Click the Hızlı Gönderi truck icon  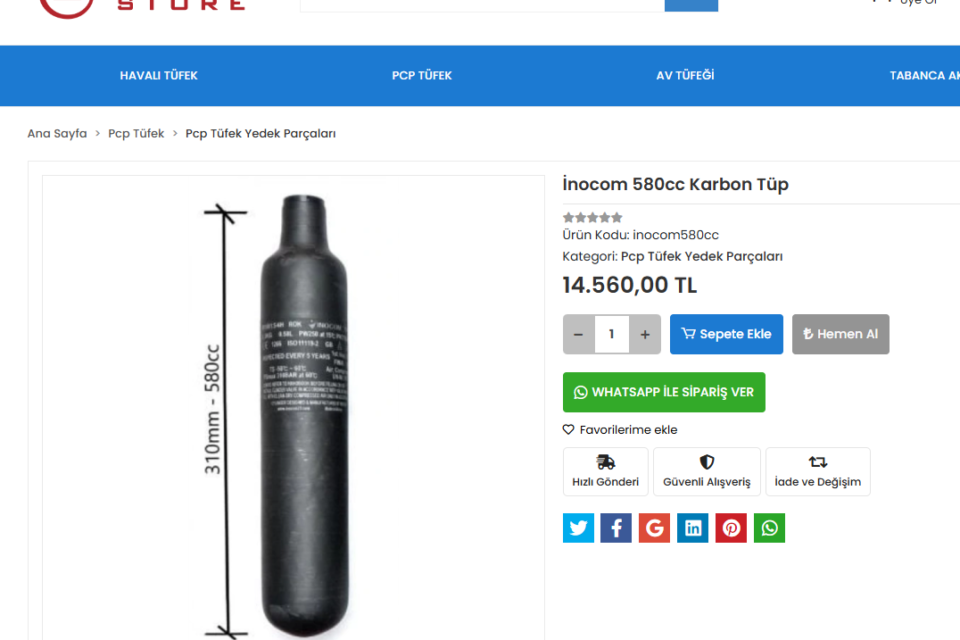[605, 463]
